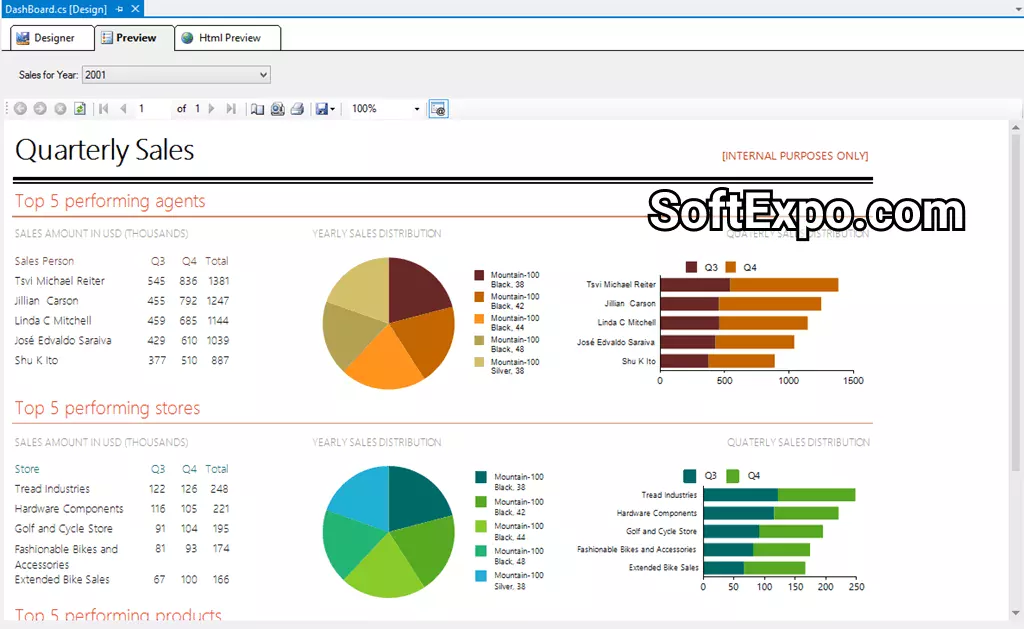Click the Stop rendering icon

pos(60,109)
